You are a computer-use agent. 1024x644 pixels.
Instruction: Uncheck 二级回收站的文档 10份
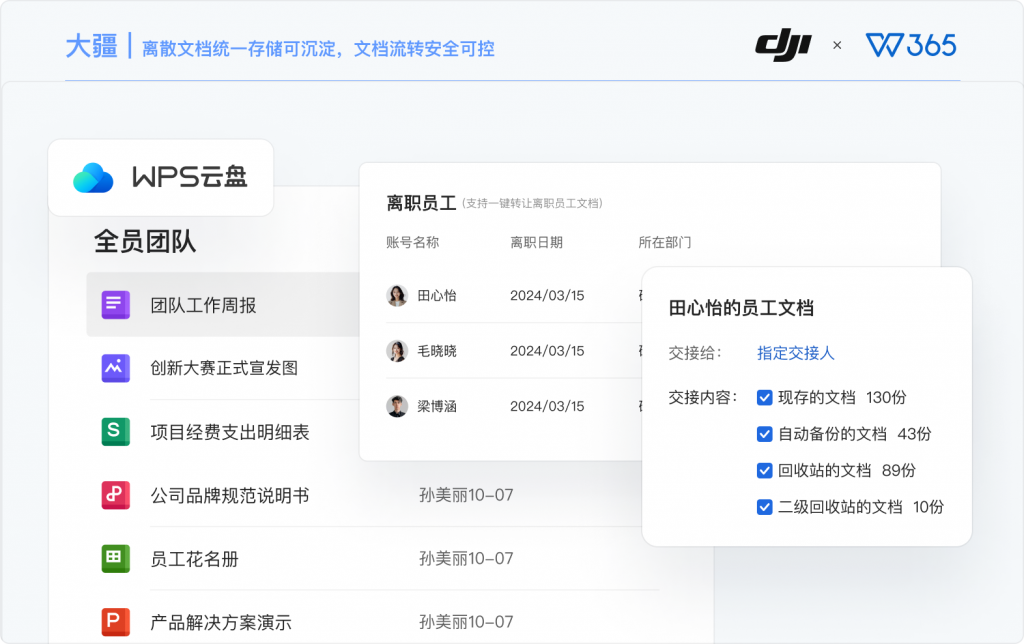(764, 507)
